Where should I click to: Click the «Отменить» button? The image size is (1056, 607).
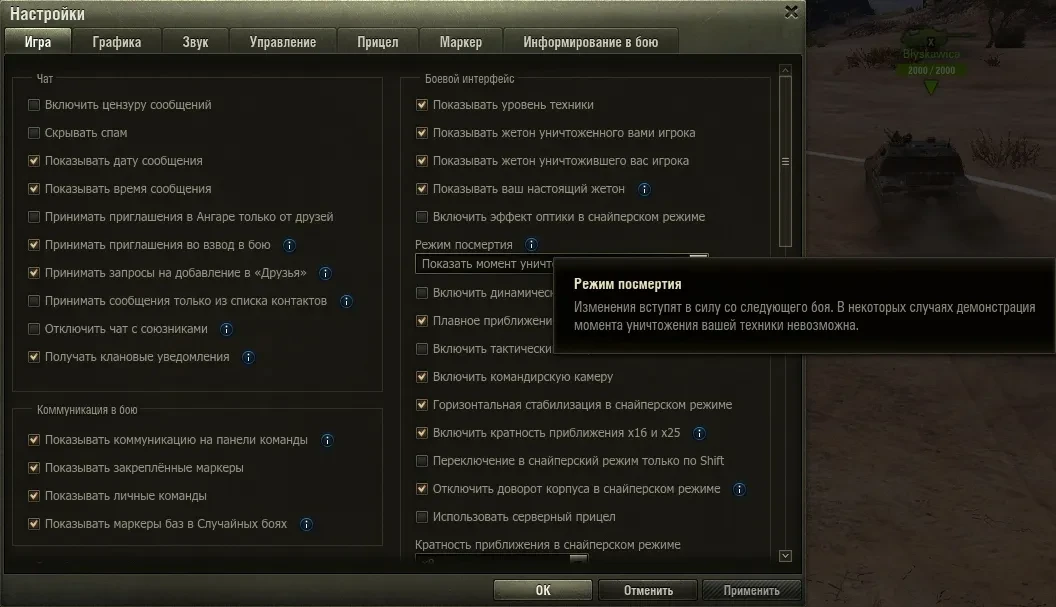[648, 590]
